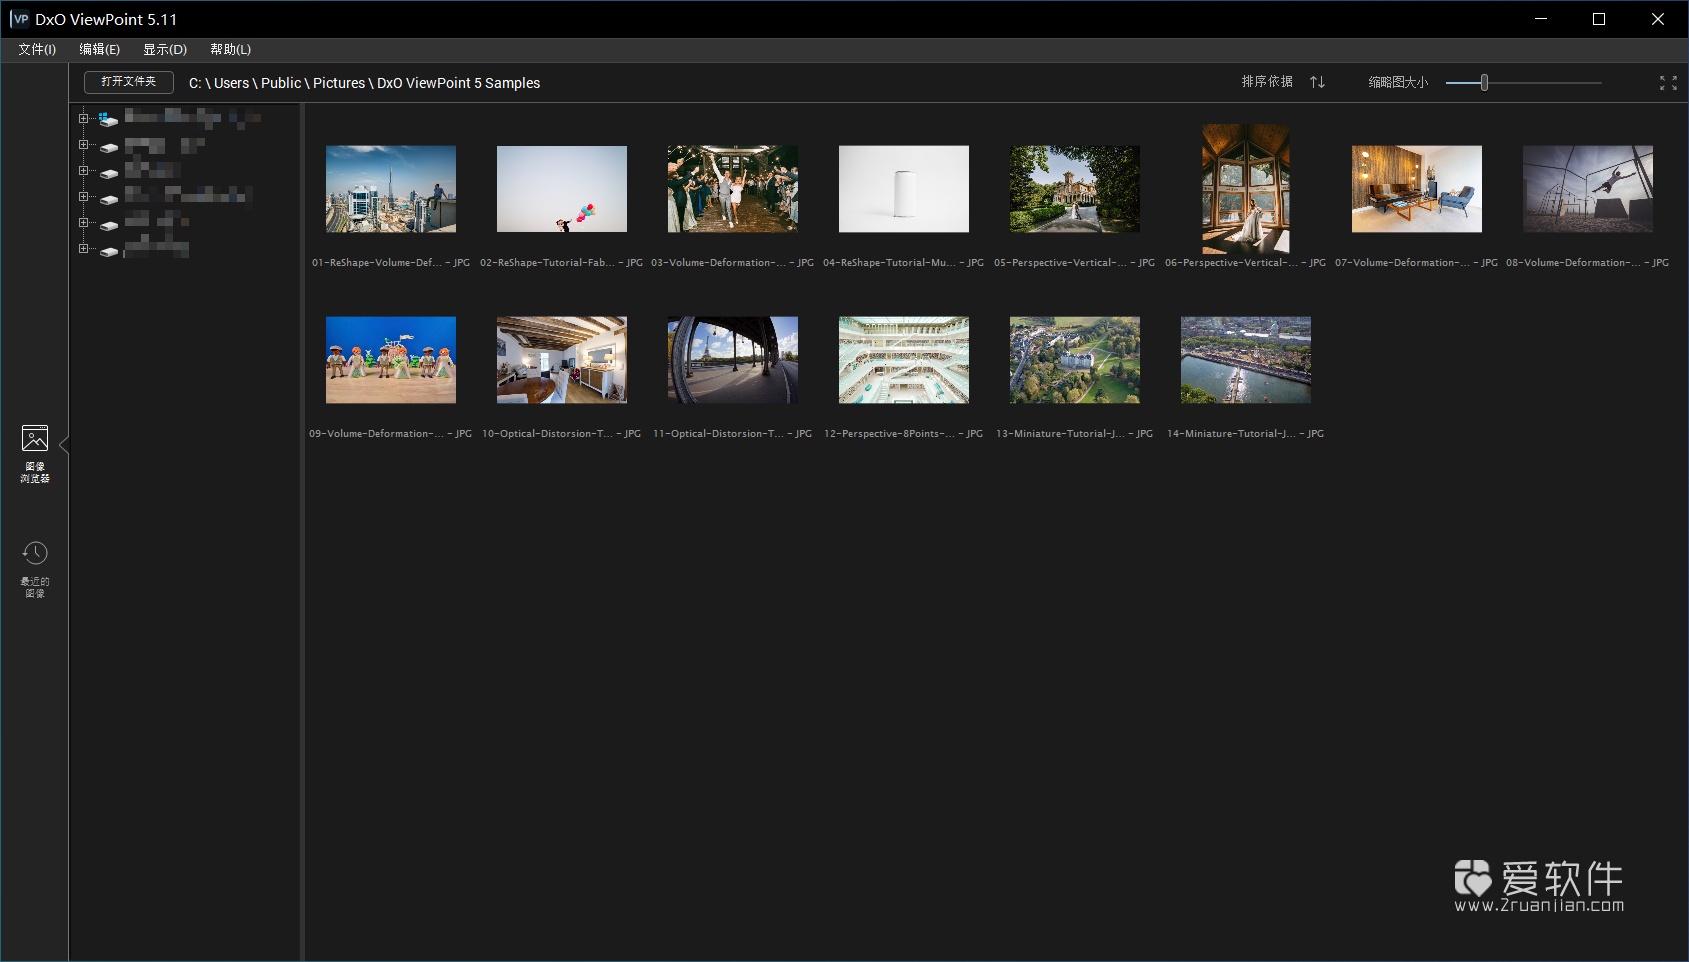The image size is (1689, 962).
Task: Open the 09-Volume-Deformation image thumbnail
Action: click(390, 360)
